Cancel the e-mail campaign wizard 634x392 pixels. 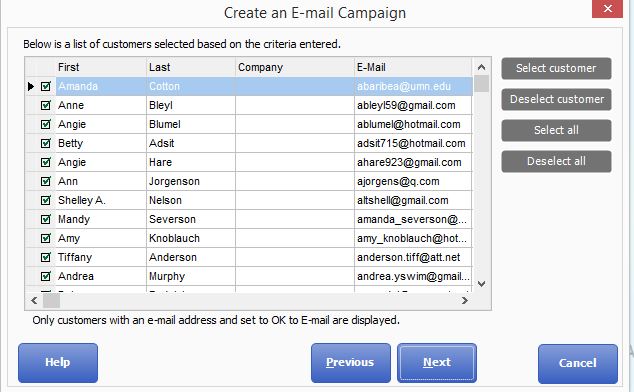tap(578, 363)
